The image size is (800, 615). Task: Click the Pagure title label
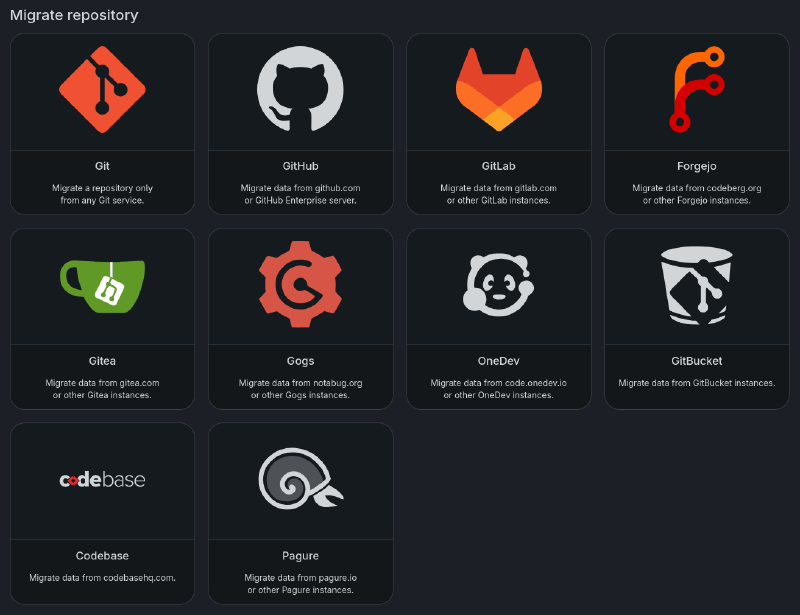click(300, 556)
